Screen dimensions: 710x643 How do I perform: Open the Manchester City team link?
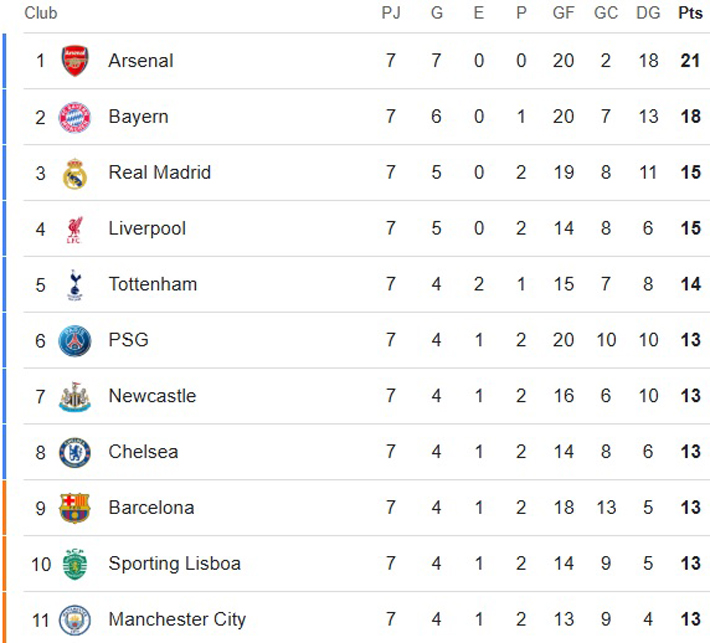click(x=177, y=620)
